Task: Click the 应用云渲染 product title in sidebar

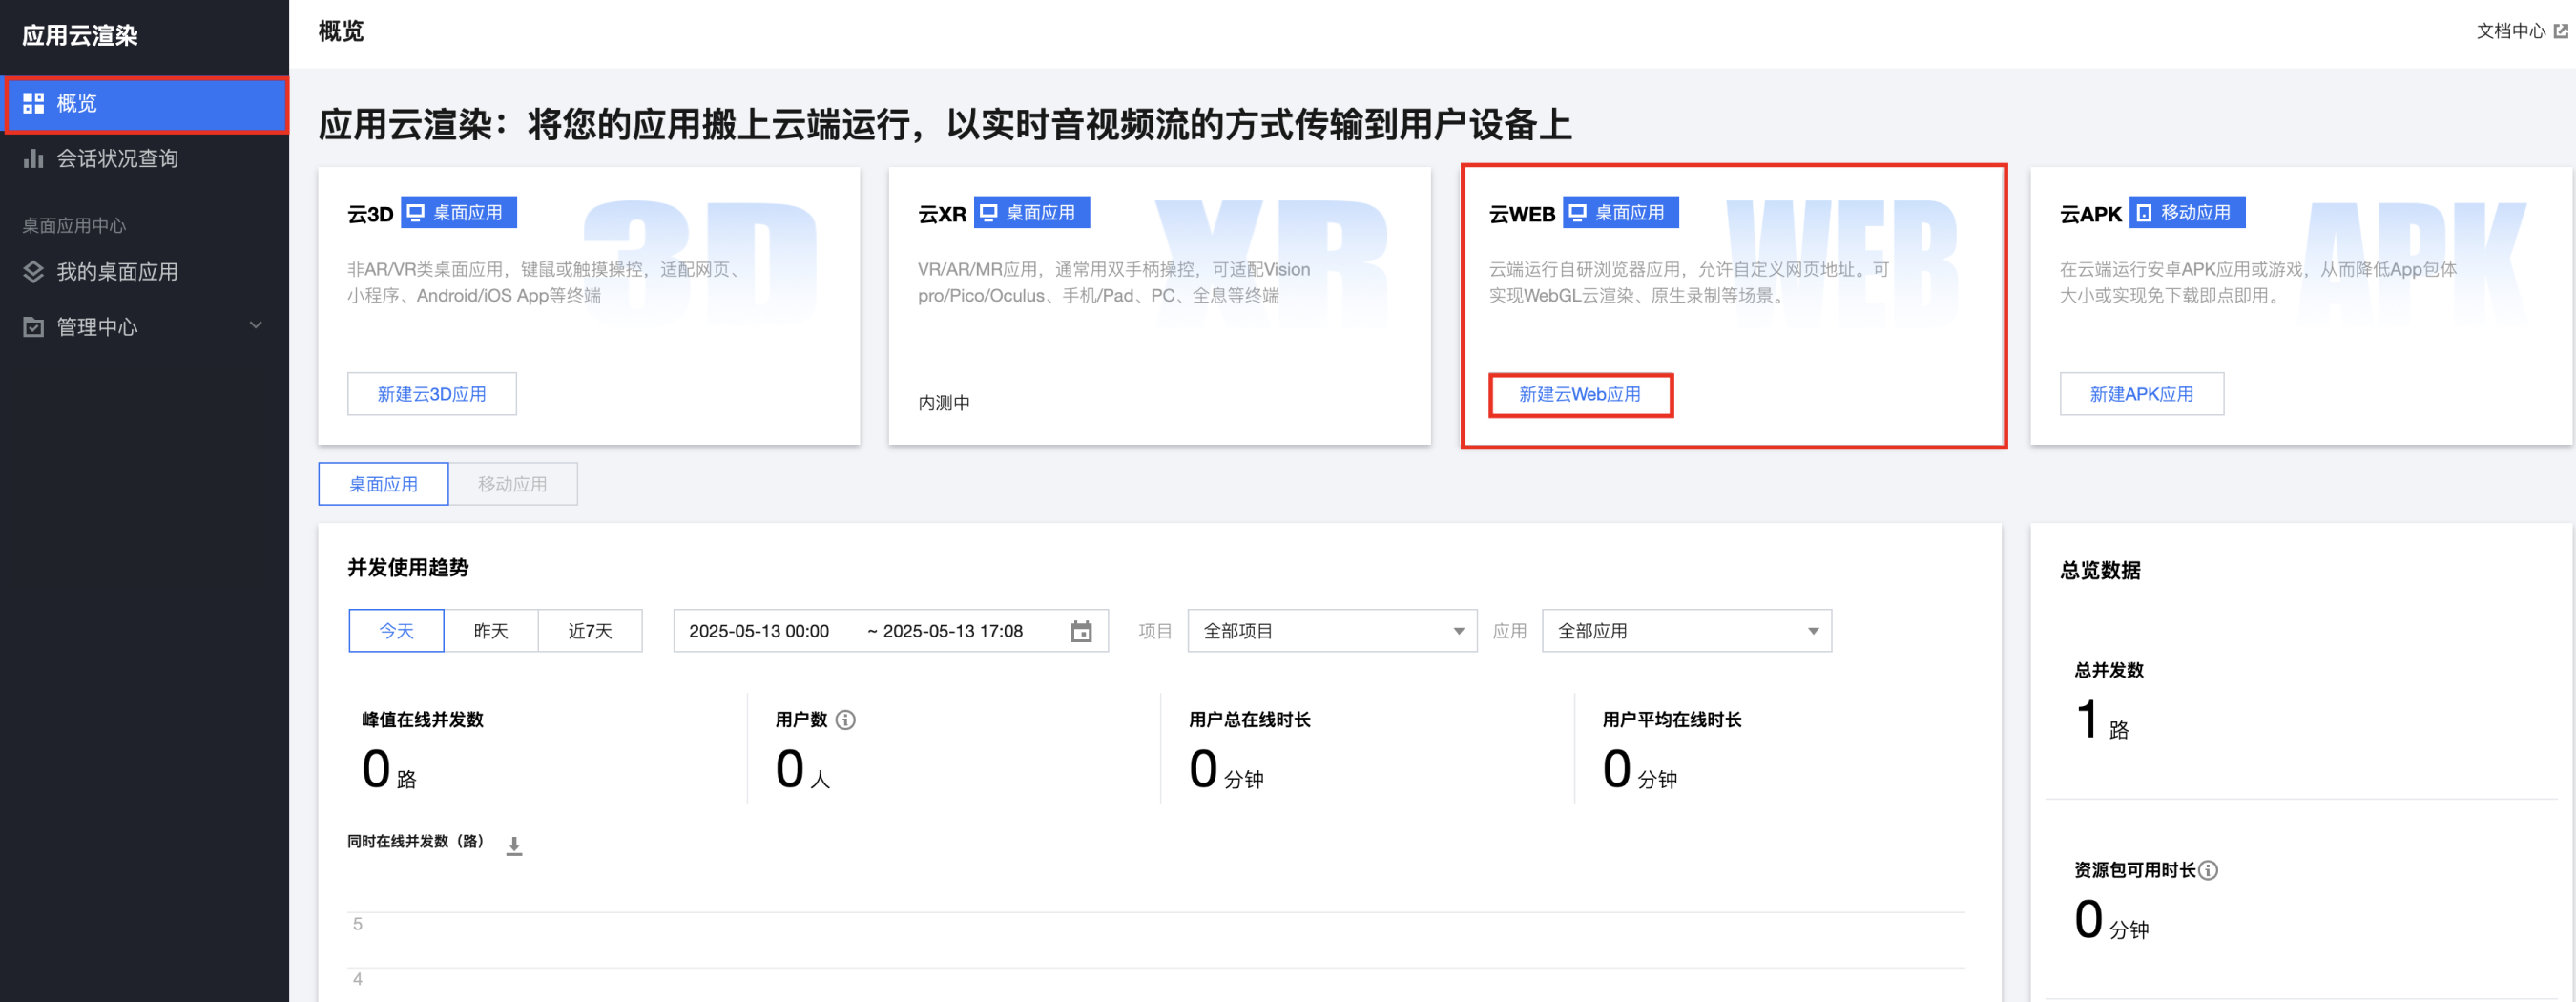Action: point(80,36)
